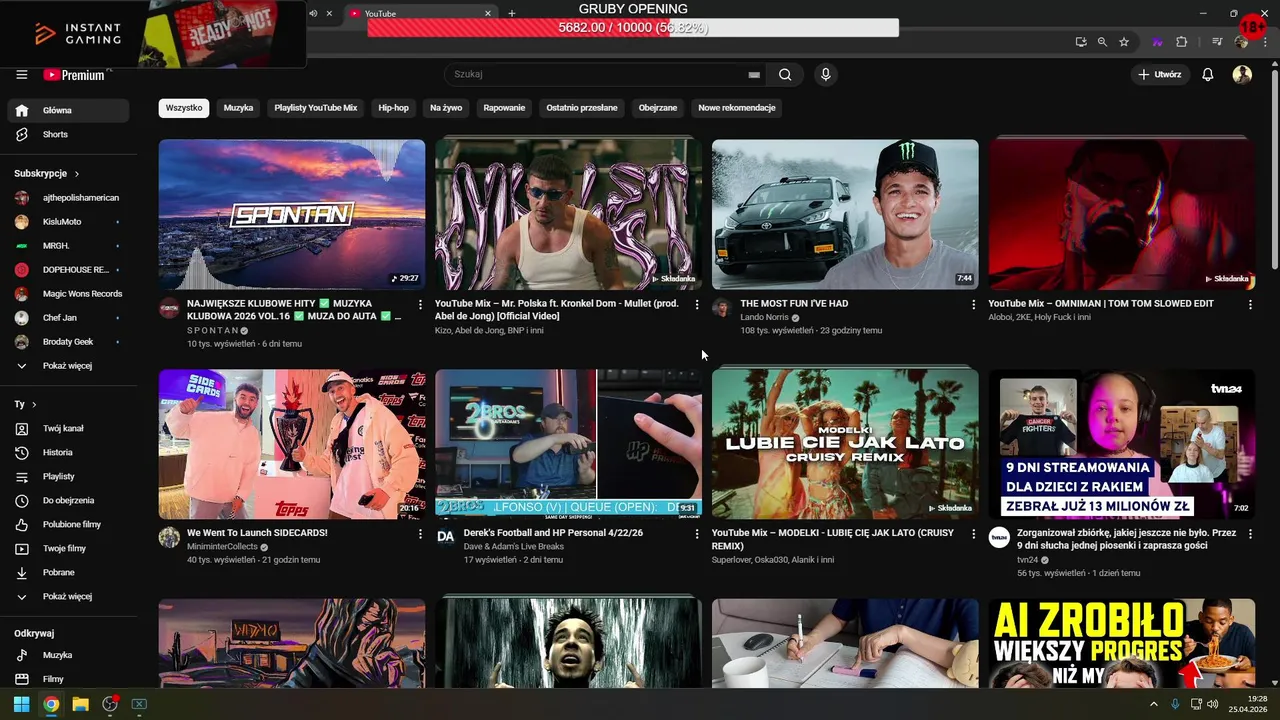Click inside the Szukaj search field
The height and width of the screenshot is (720, 1280).
point(595,75)
